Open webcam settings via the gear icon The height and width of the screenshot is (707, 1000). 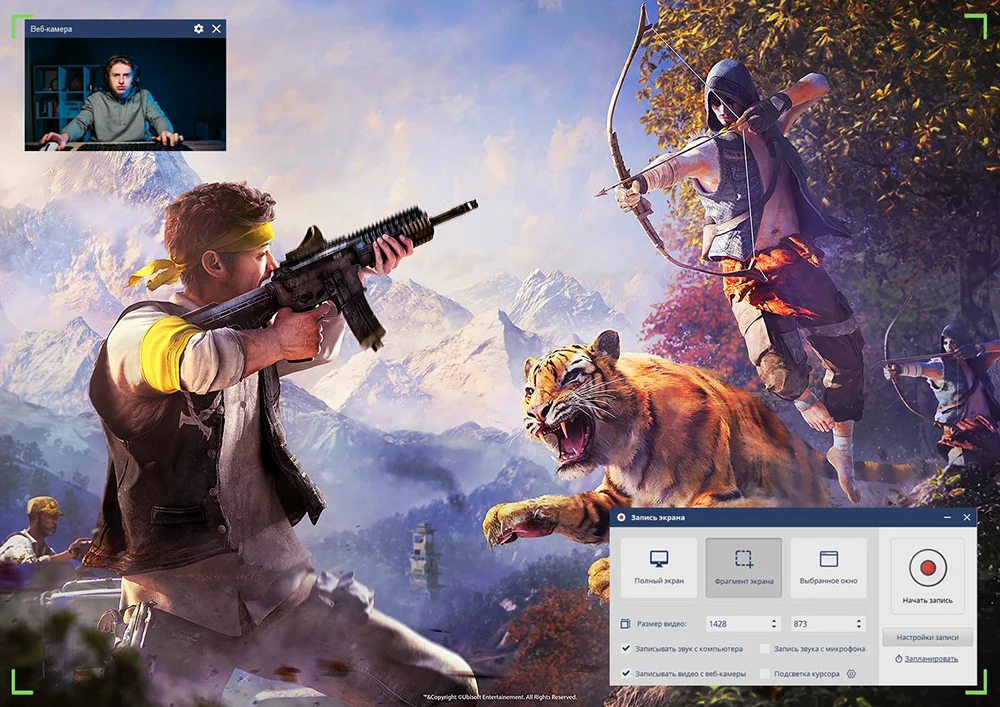(198, 29)
